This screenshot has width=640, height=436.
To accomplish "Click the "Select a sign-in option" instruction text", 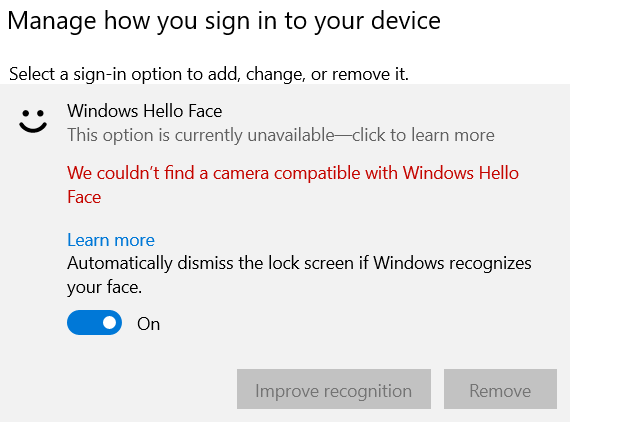I will [208, 74].
